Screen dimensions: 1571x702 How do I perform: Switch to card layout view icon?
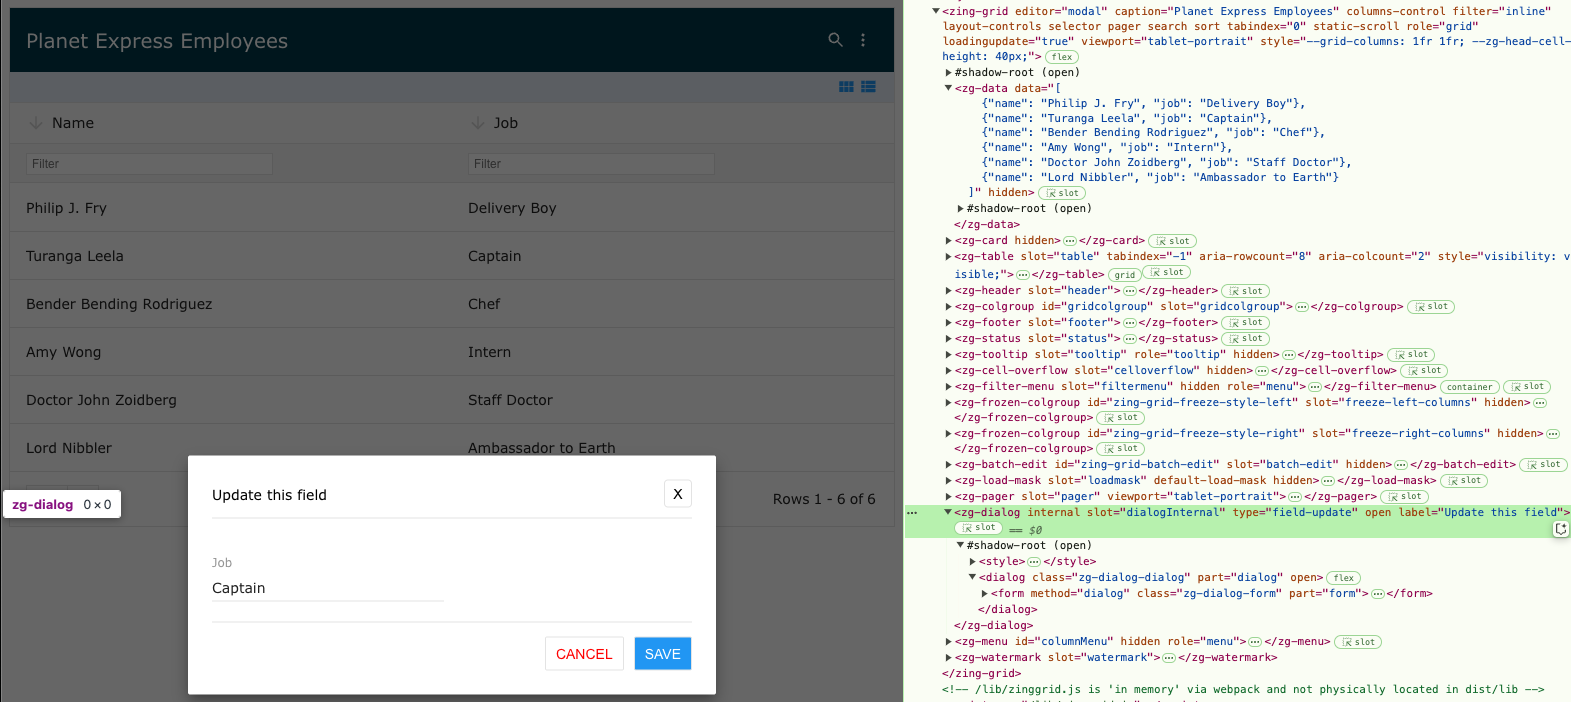pyautogui.click(x=846, y=87)
